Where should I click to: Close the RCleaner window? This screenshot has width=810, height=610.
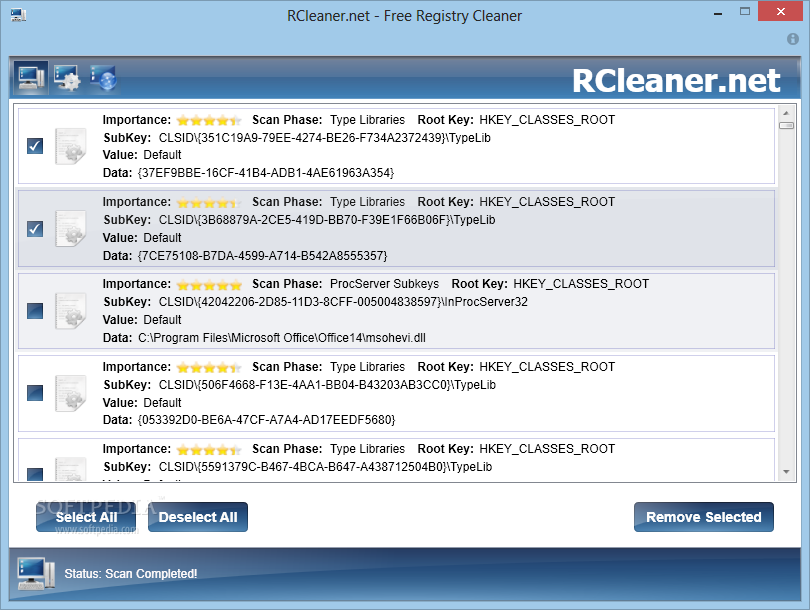(781, 11)
